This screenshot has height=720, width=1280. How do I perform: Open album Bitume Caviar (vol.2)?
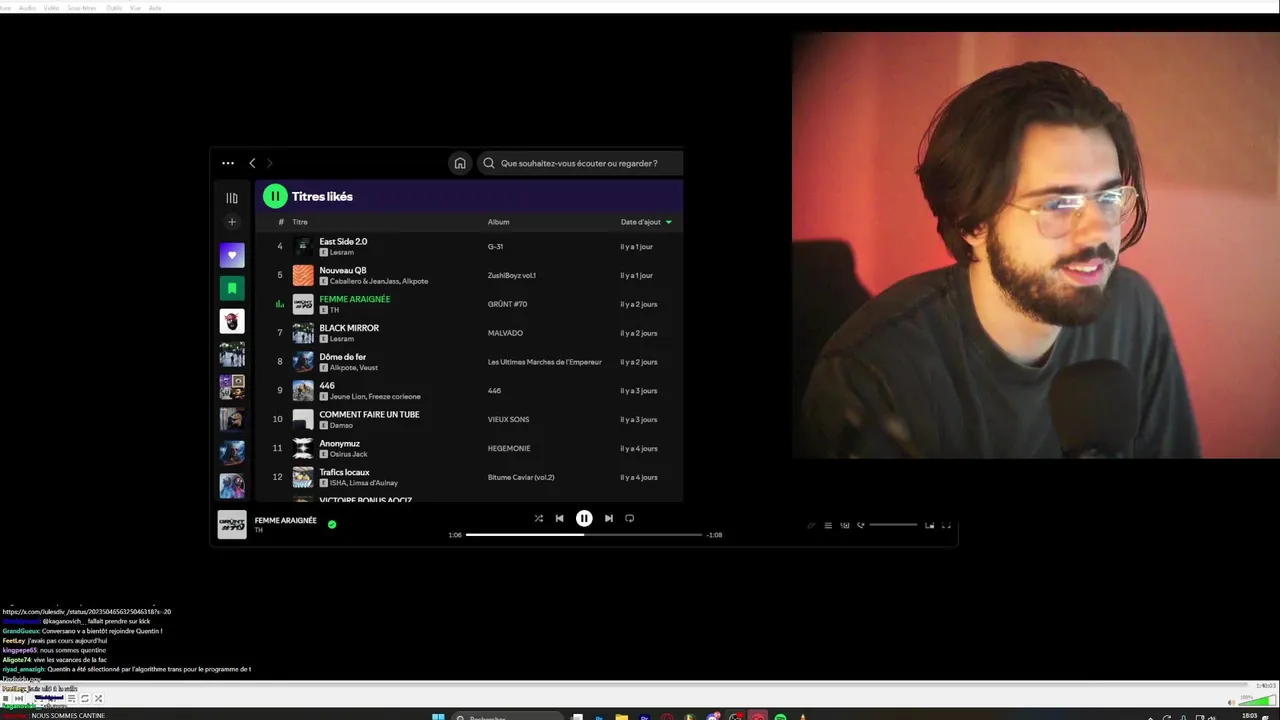pyautogui.click(x=521, y=477)
